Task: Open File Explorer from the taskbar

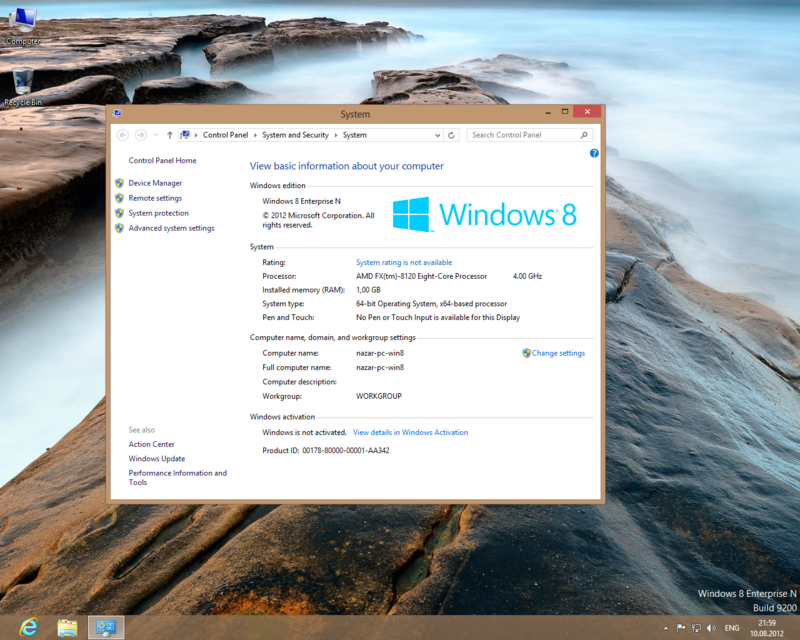Action: [67, 628]
